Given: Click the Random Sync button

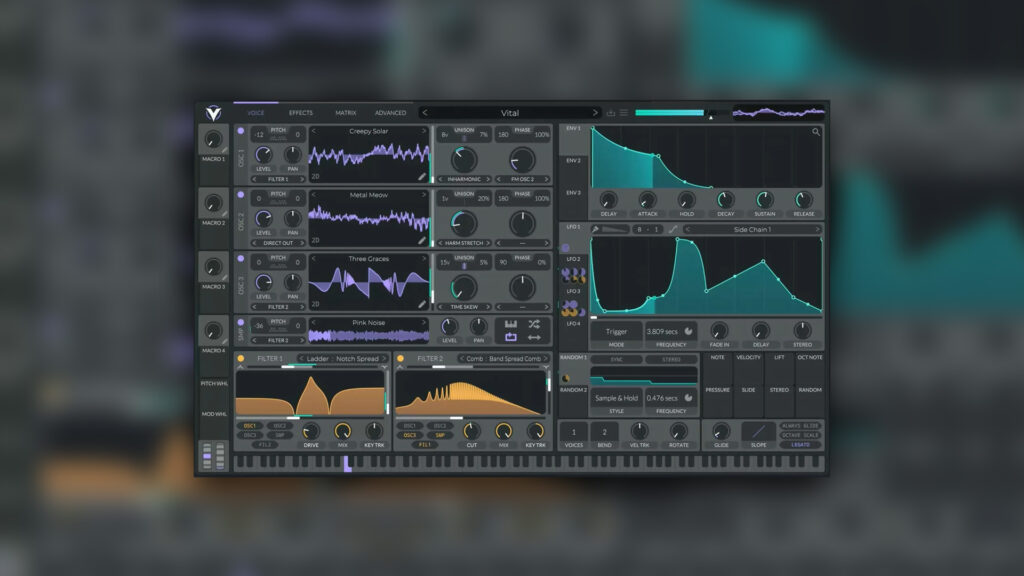Looking at the screenshot, I should pos(616,359).
